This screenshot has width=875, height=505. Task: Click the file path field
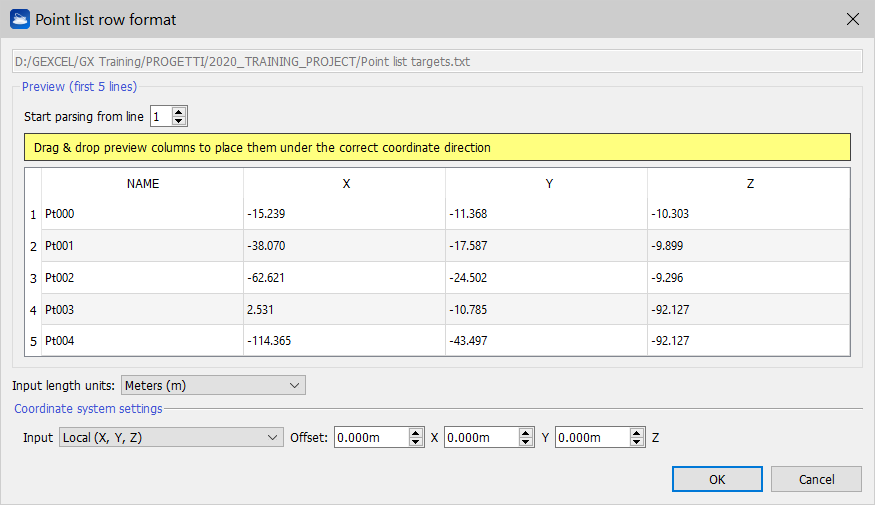pos(437,62)
